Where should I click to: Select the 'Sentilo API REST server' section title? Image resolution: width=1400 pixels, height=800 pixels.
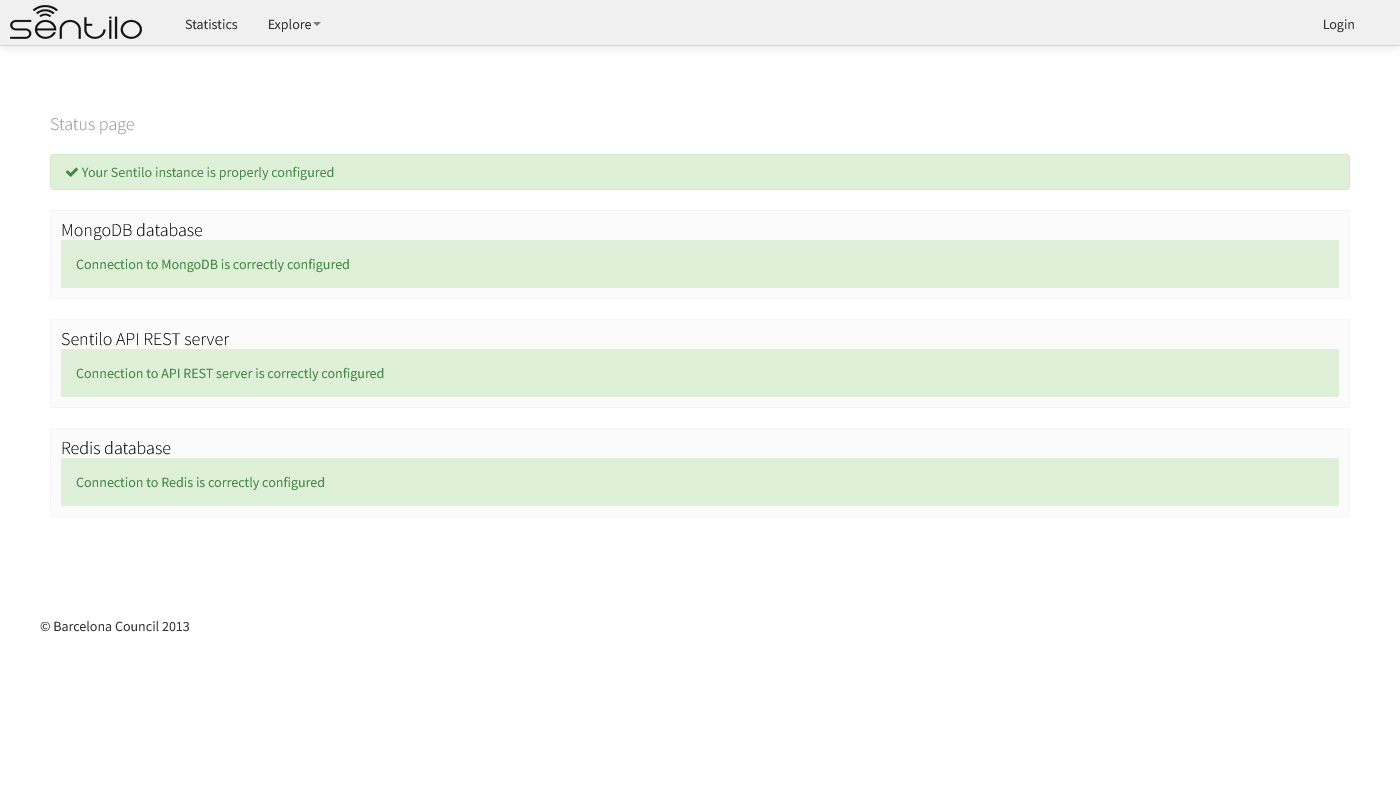pyautogui.click(x=145, y=339)
